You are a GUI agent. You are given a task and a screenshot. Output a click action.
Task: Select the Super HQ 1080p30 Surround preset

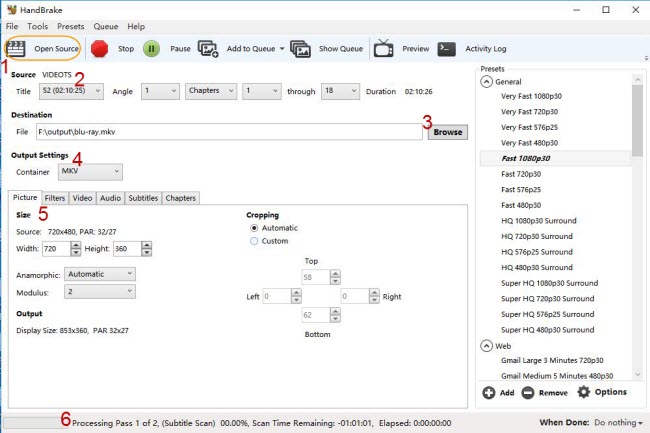click(x=550, y=283)
